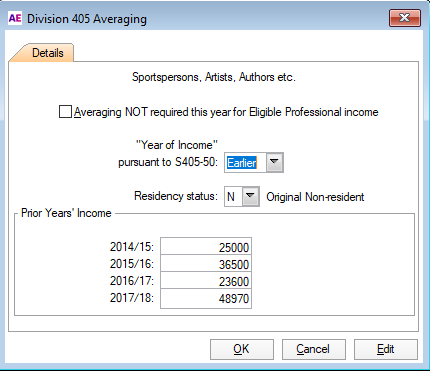Dismiss dialog with Cancel button
Image resolution: width=430 pixels, height=374 pixels.
(x=314, y=349)
